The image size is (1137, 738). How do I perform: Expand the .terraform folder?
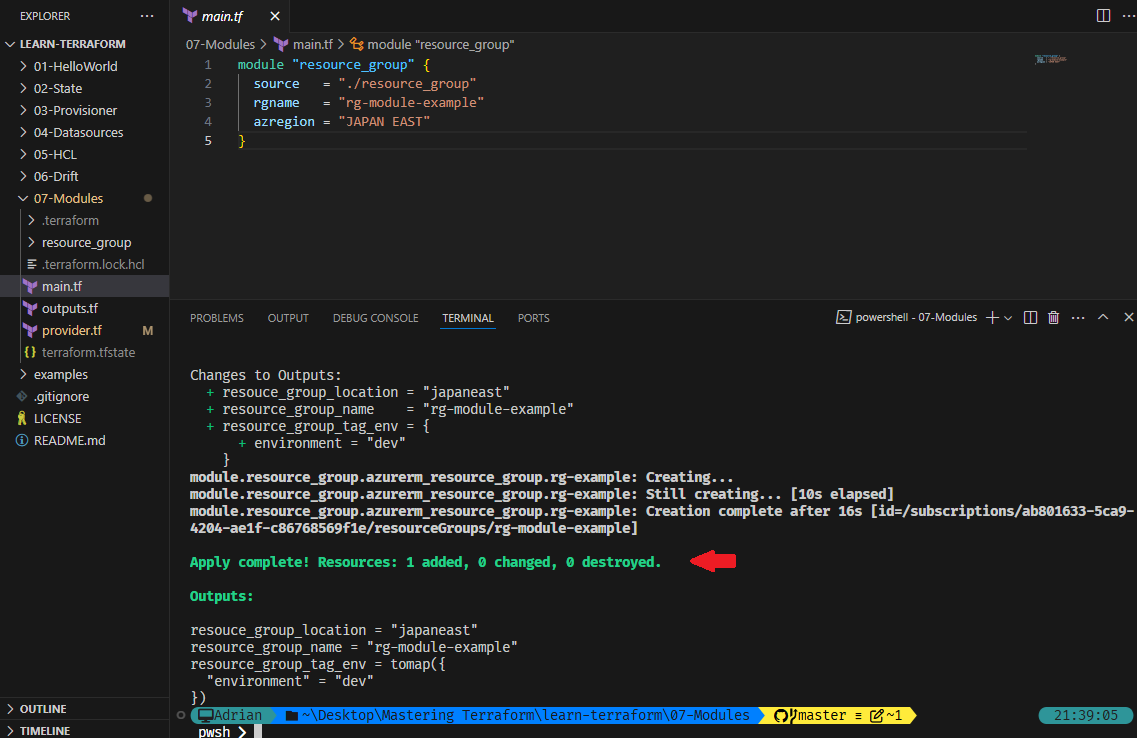tap(84, 220)
